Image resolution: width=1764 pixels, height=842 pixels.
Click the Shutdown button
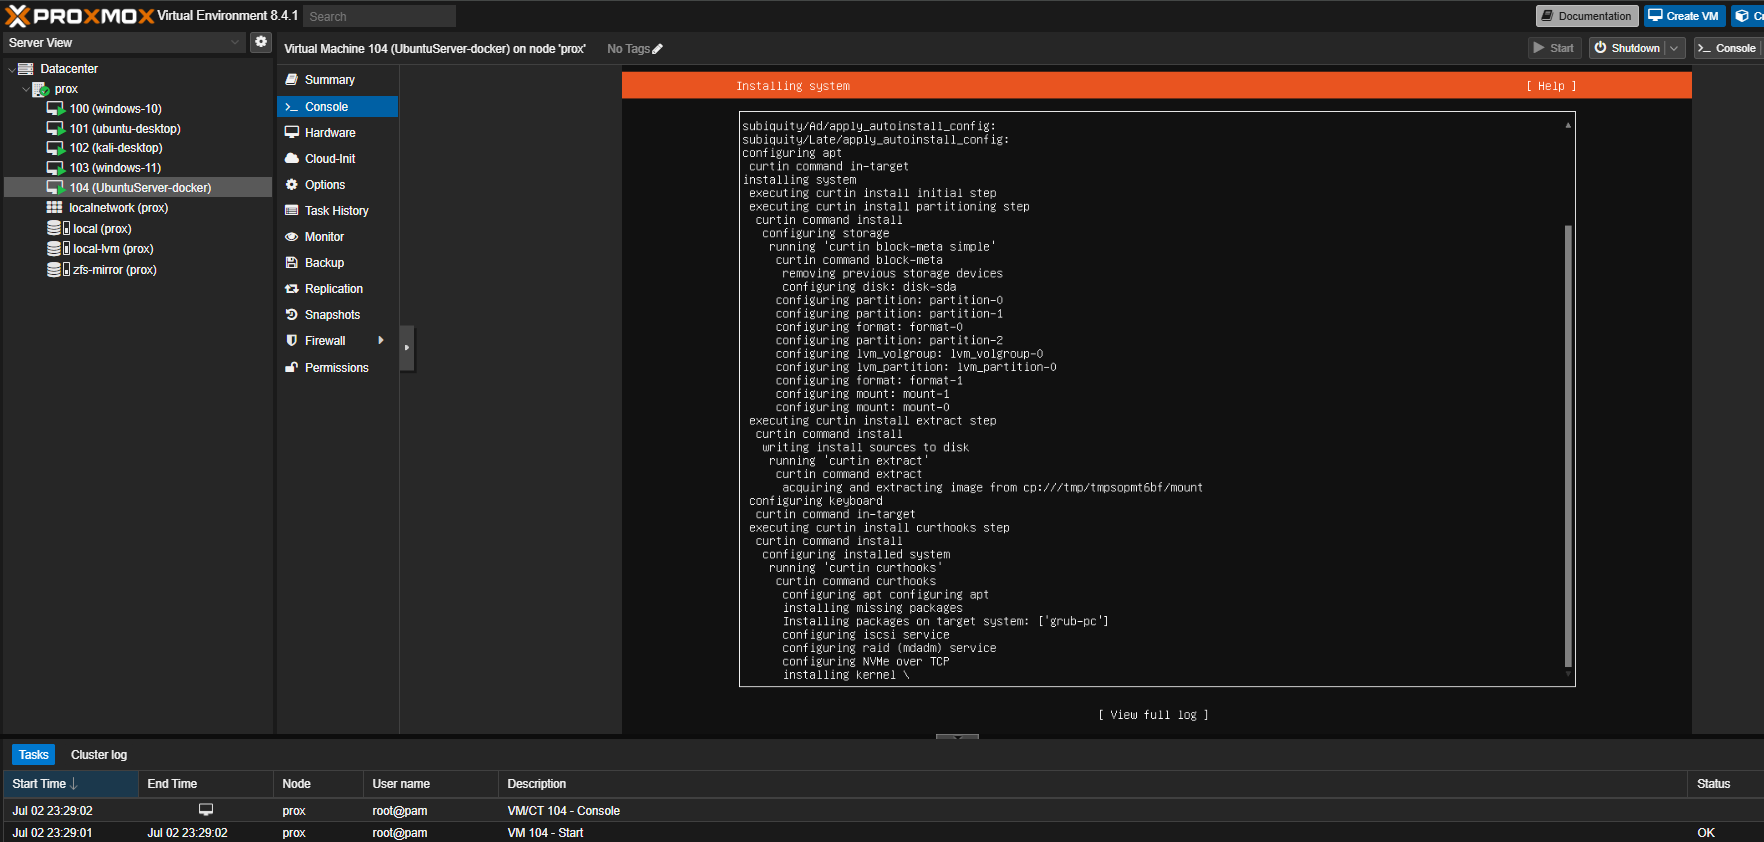click(x=1627, y=48)
